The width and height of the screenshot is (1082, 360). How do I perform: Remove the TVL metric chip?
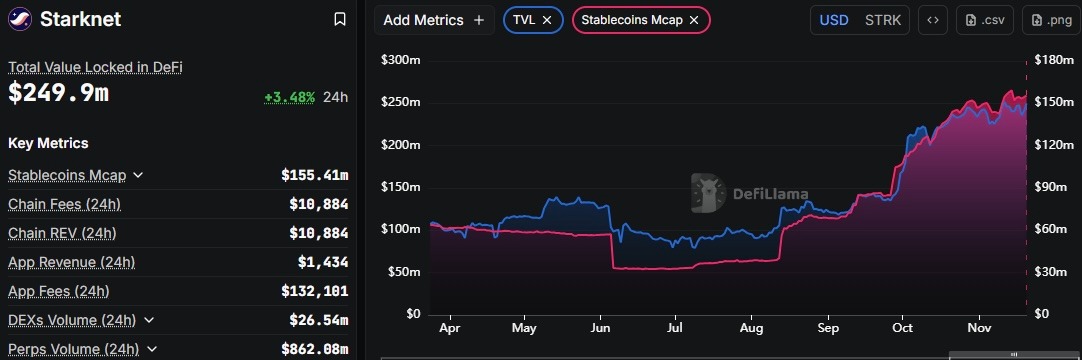point(547,20)
